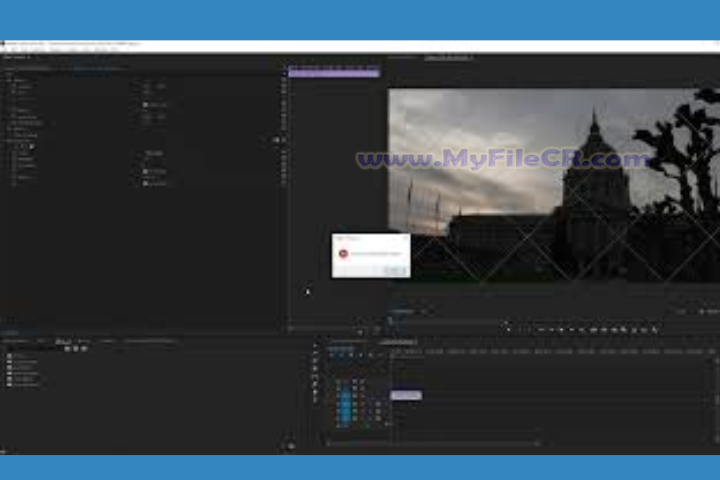720x480 pixels.
Task: Click the red error icon in dialog
Action: 343,254
